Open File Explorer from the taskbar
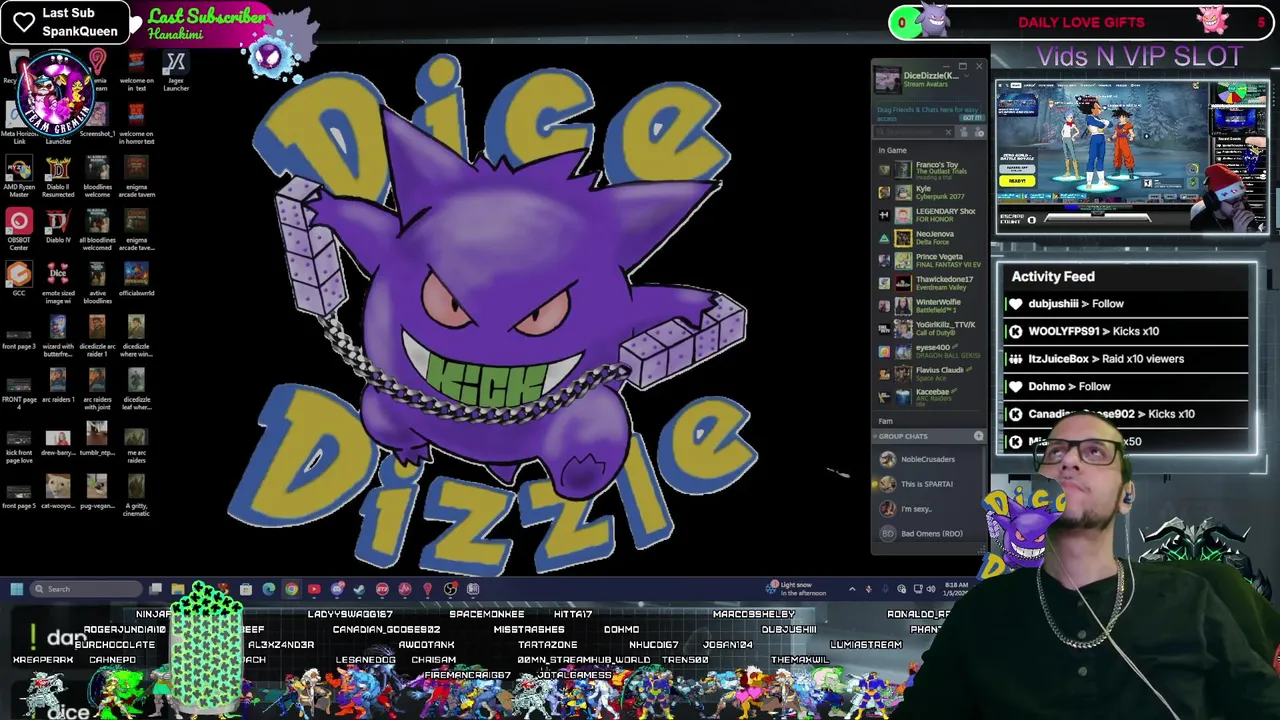This screenshot has width=1280, height=720. [178, 589]
